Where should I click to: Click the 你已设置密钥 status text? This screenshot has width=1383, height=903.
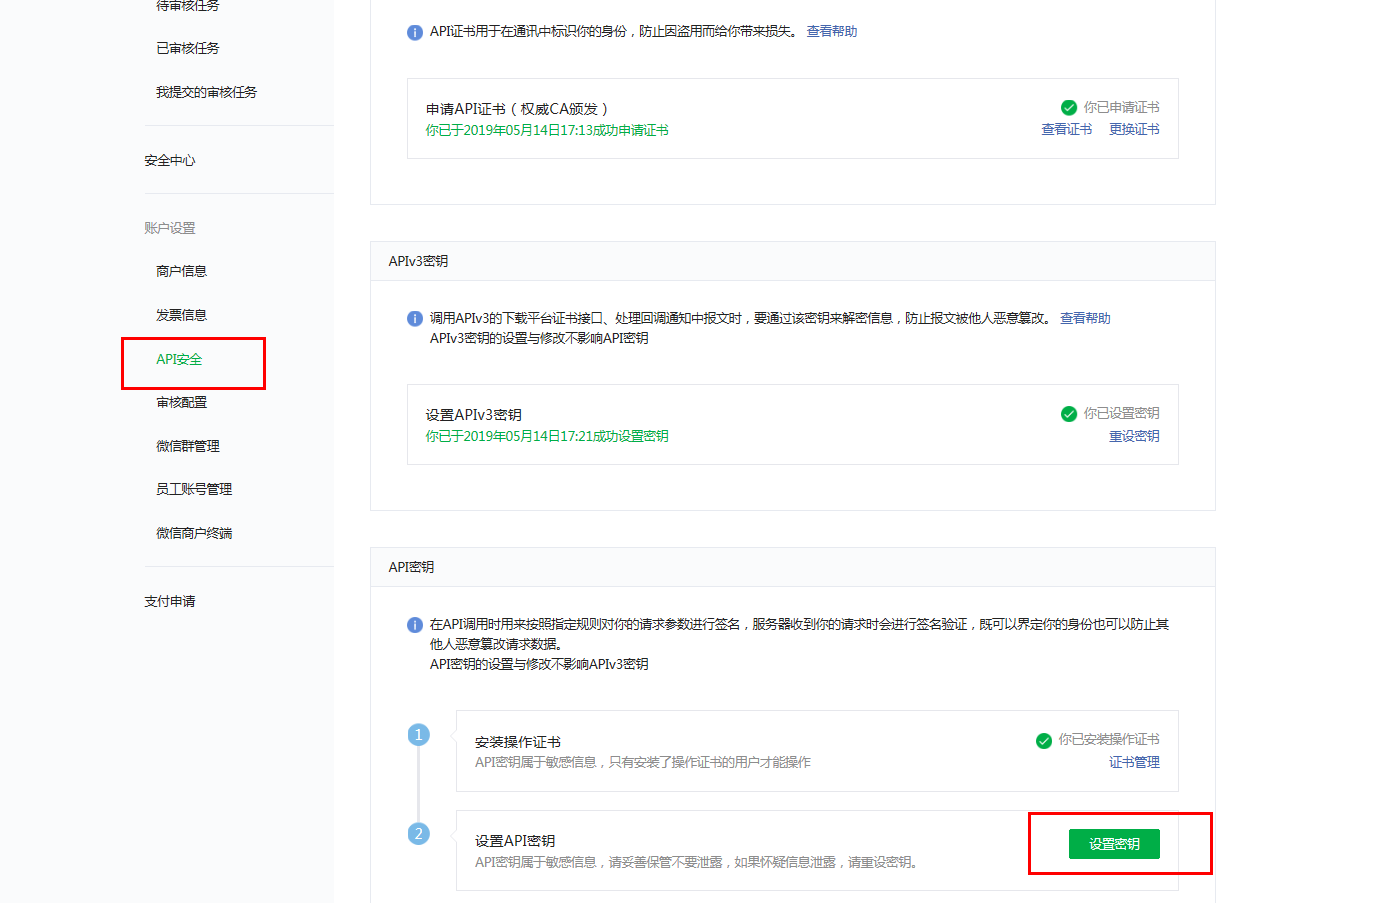1122,413
